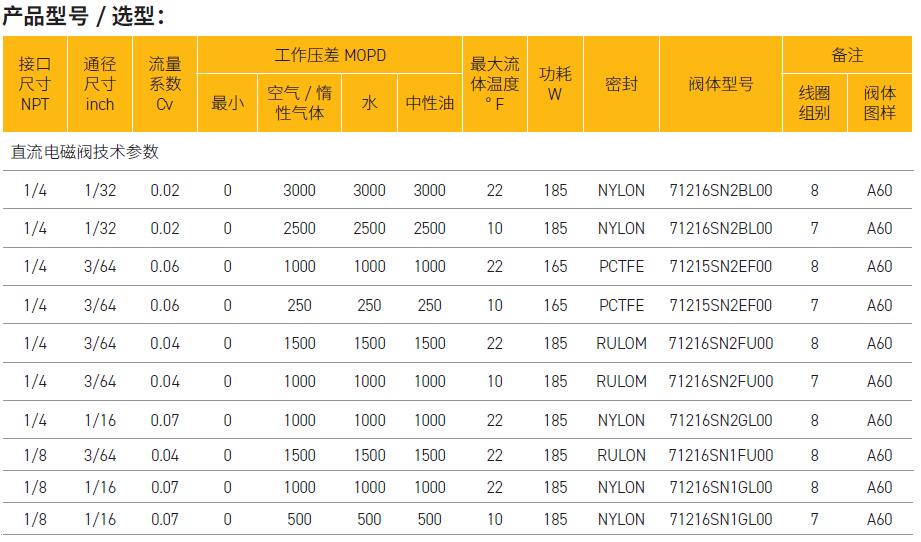Select 2500 in the 水 column
The image size is (921, 542).
pyautogui.click(x=369, y=228)
